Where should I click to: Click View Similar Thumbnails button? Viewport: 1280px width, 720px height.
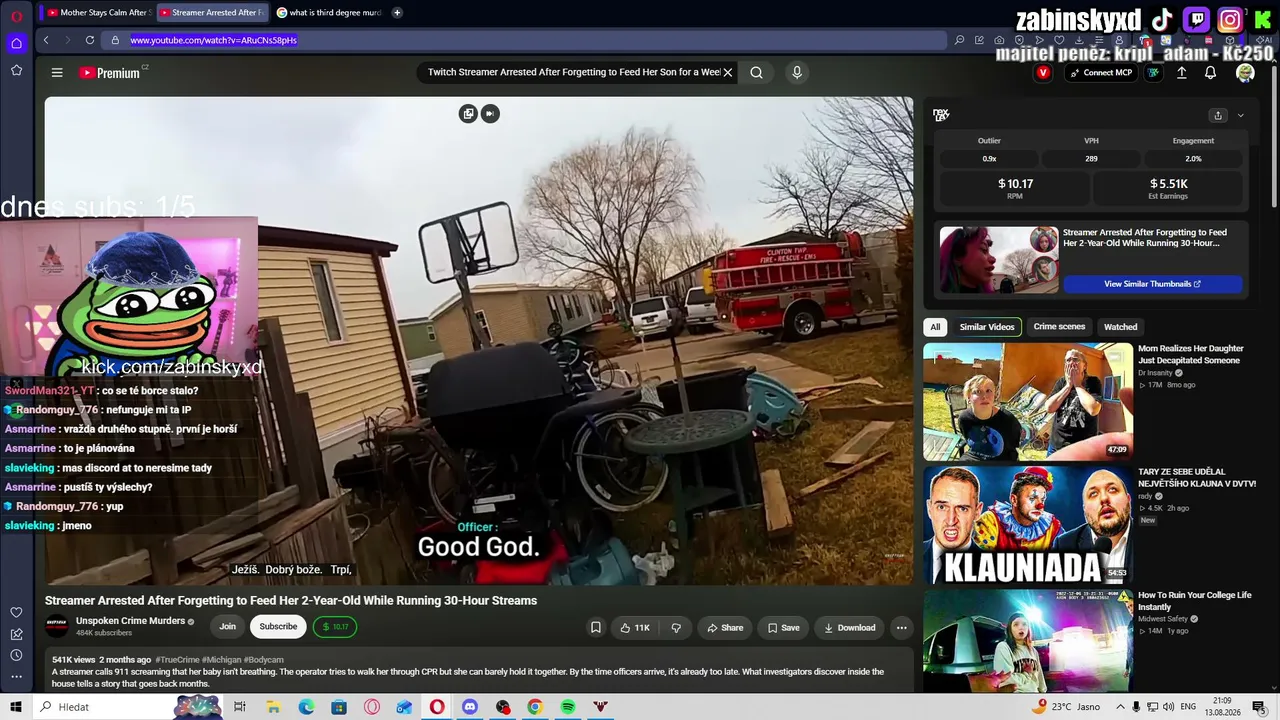coord(1152,284)
